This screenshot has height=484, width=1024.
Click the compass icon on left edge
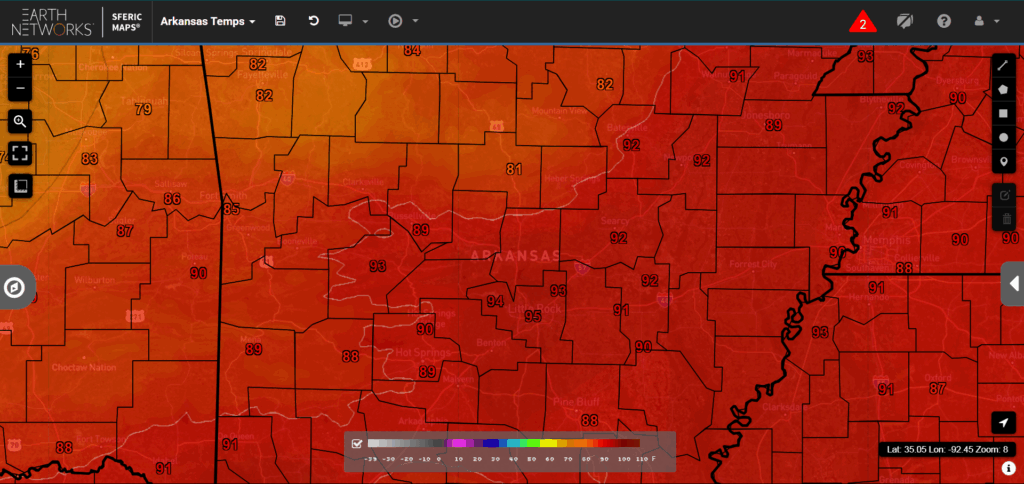coord(16,288)
